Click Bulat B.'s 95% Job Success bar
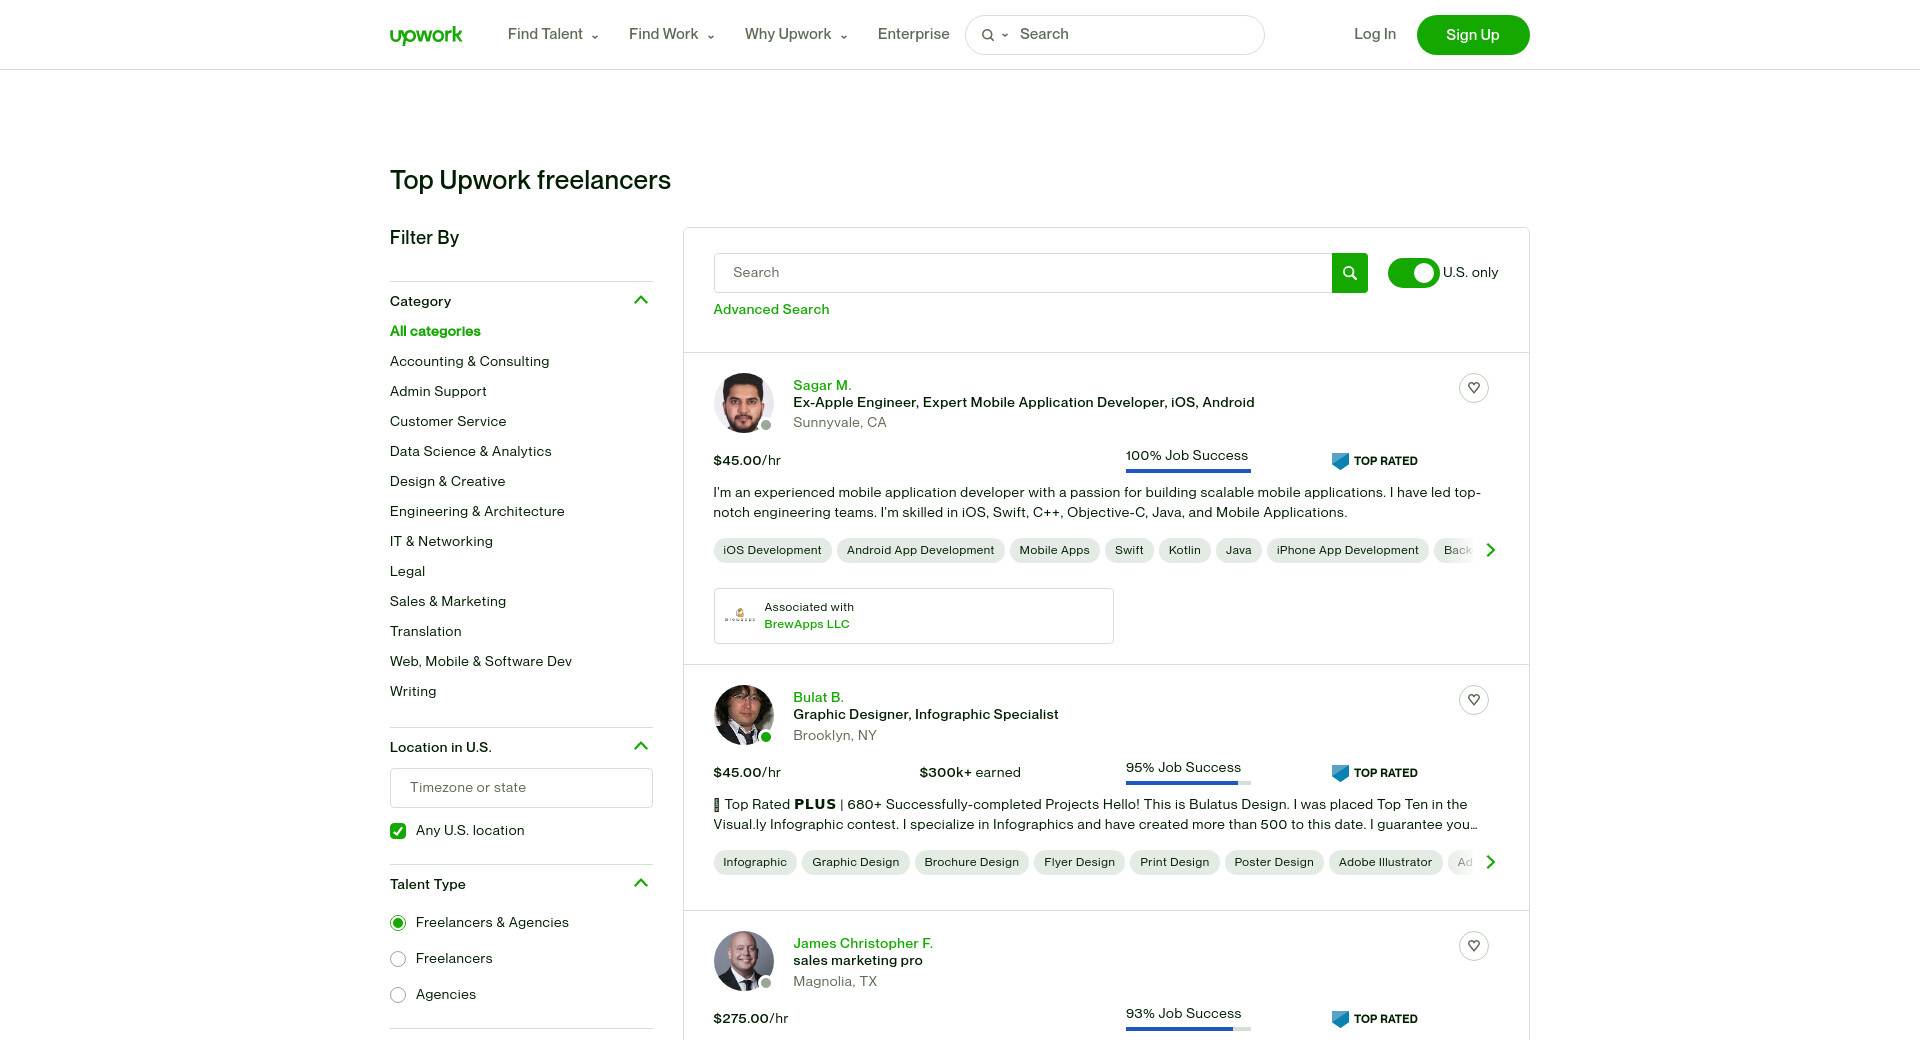Viewport: 1920px width, 1040px height. click(1187, 782)
